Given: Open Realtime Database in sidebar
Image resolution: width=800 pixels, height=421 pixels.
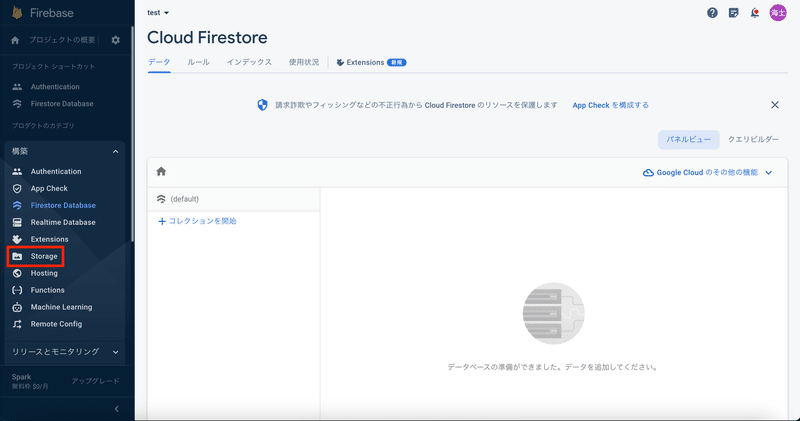Looking at the screenshot, I should [x=63, y=222].
